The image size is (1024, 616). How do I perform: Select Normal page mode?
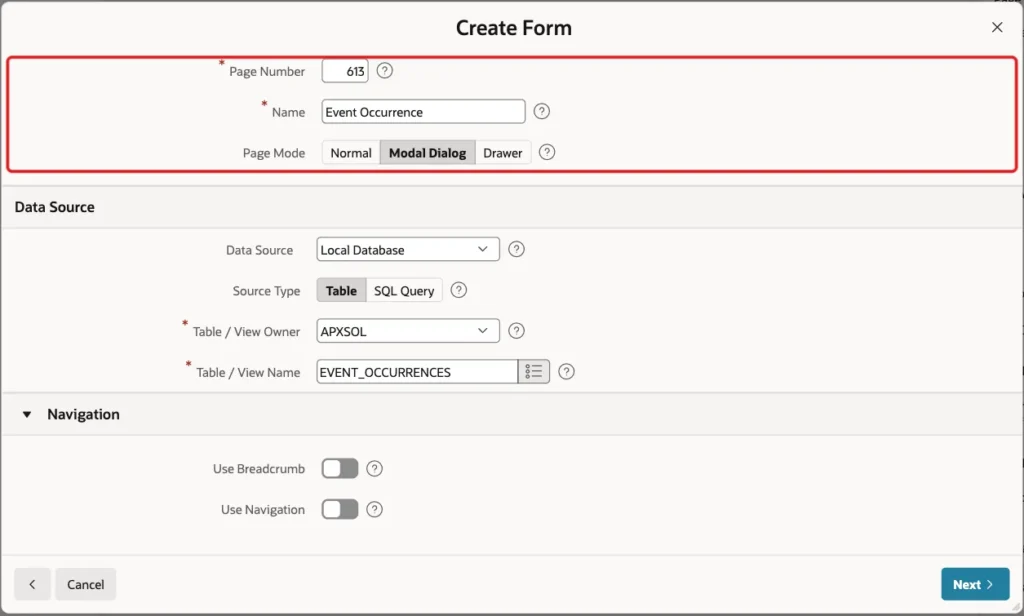pyautogui.click(x=351, y=153)
